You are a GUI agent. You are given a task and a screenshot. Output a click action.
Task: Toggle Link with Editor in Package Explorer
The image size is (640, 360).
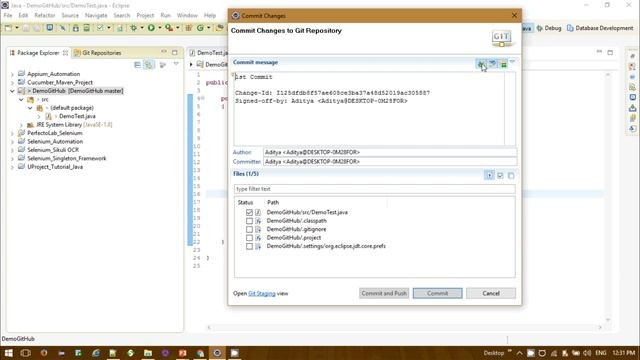point(149,65)
